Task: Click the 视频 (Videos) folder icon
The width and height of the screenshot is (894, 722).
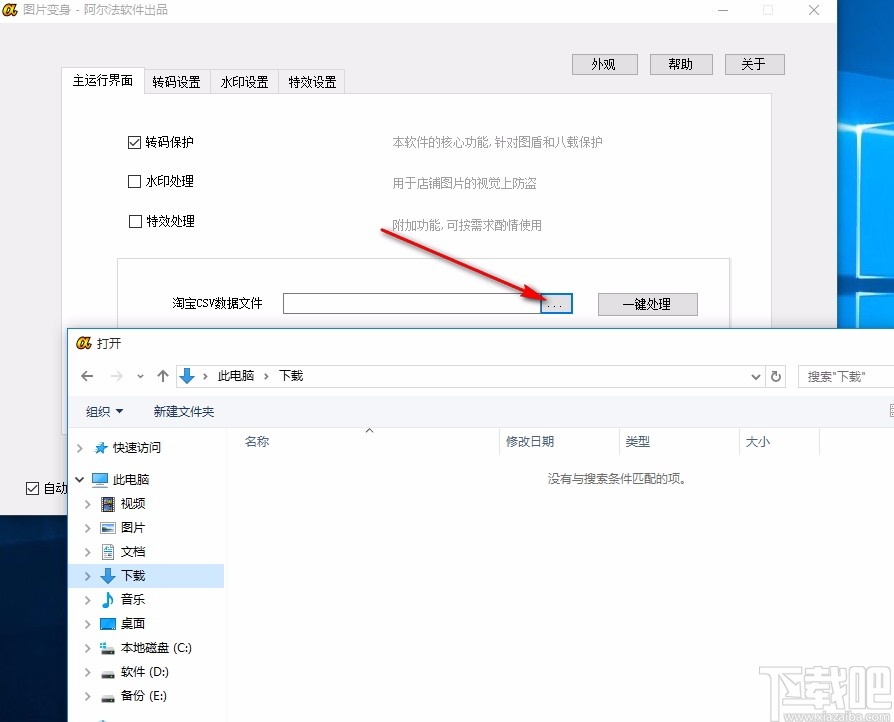Action: [x=106, y=503]
